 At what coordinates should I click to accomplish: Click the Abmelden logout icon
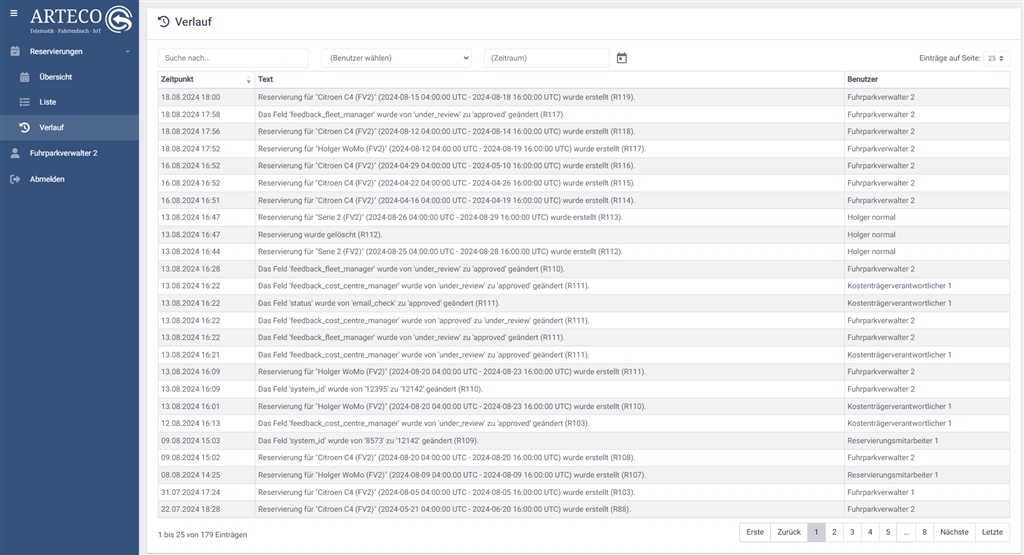click(15, 179)
